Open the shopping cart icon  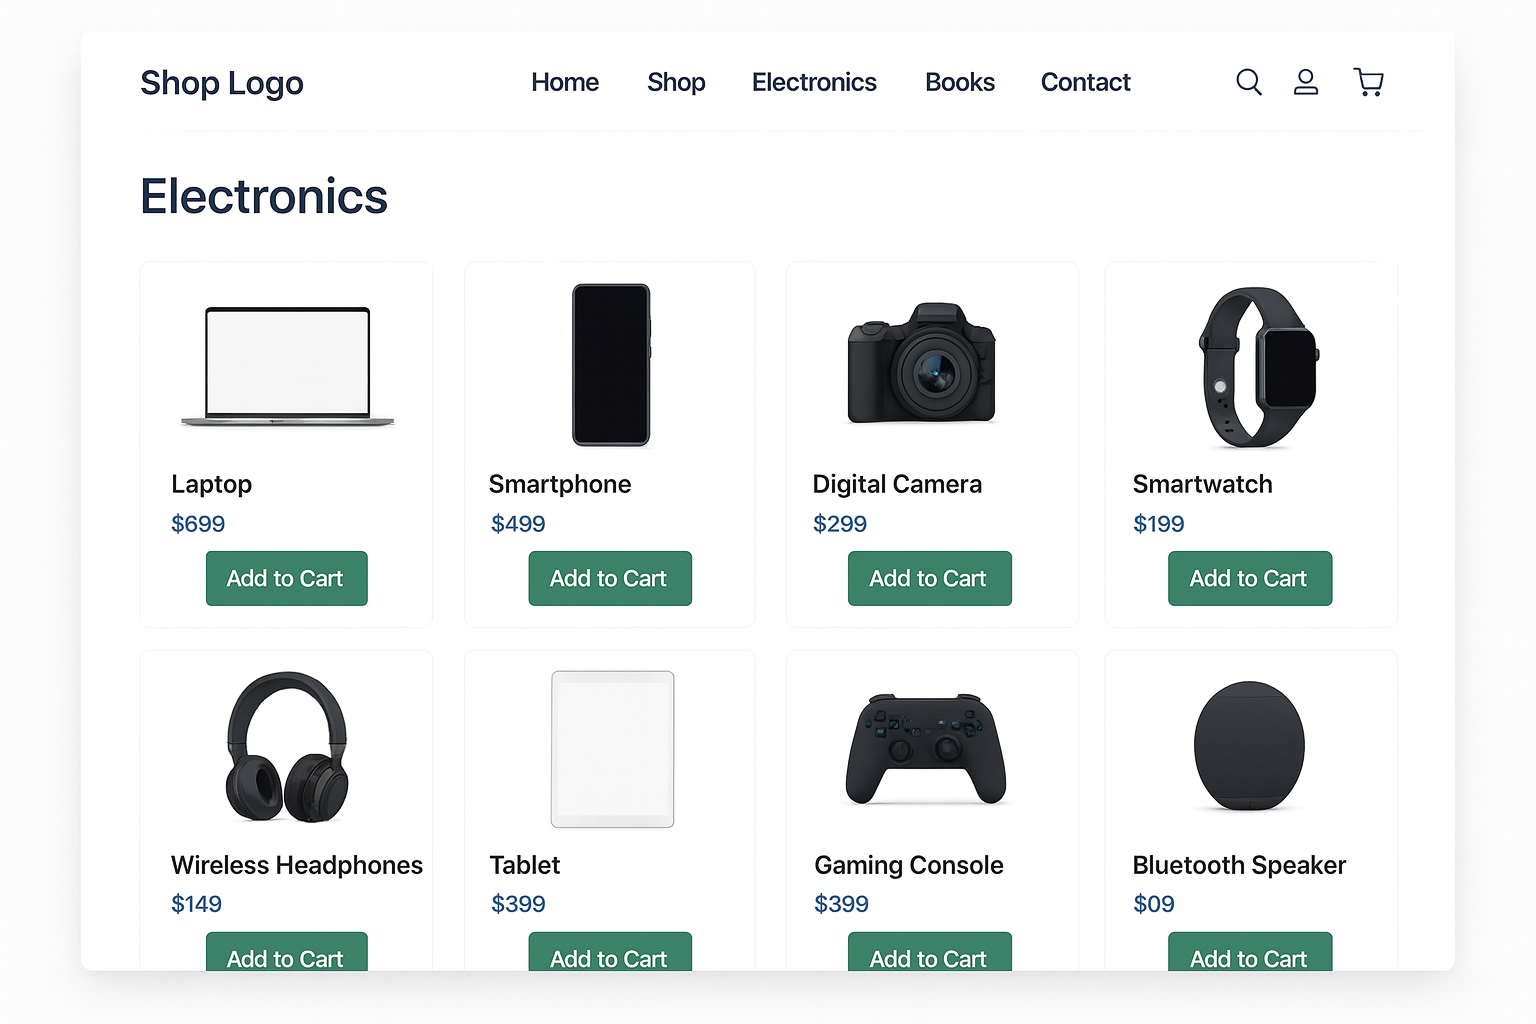[x=1368, y=82]
